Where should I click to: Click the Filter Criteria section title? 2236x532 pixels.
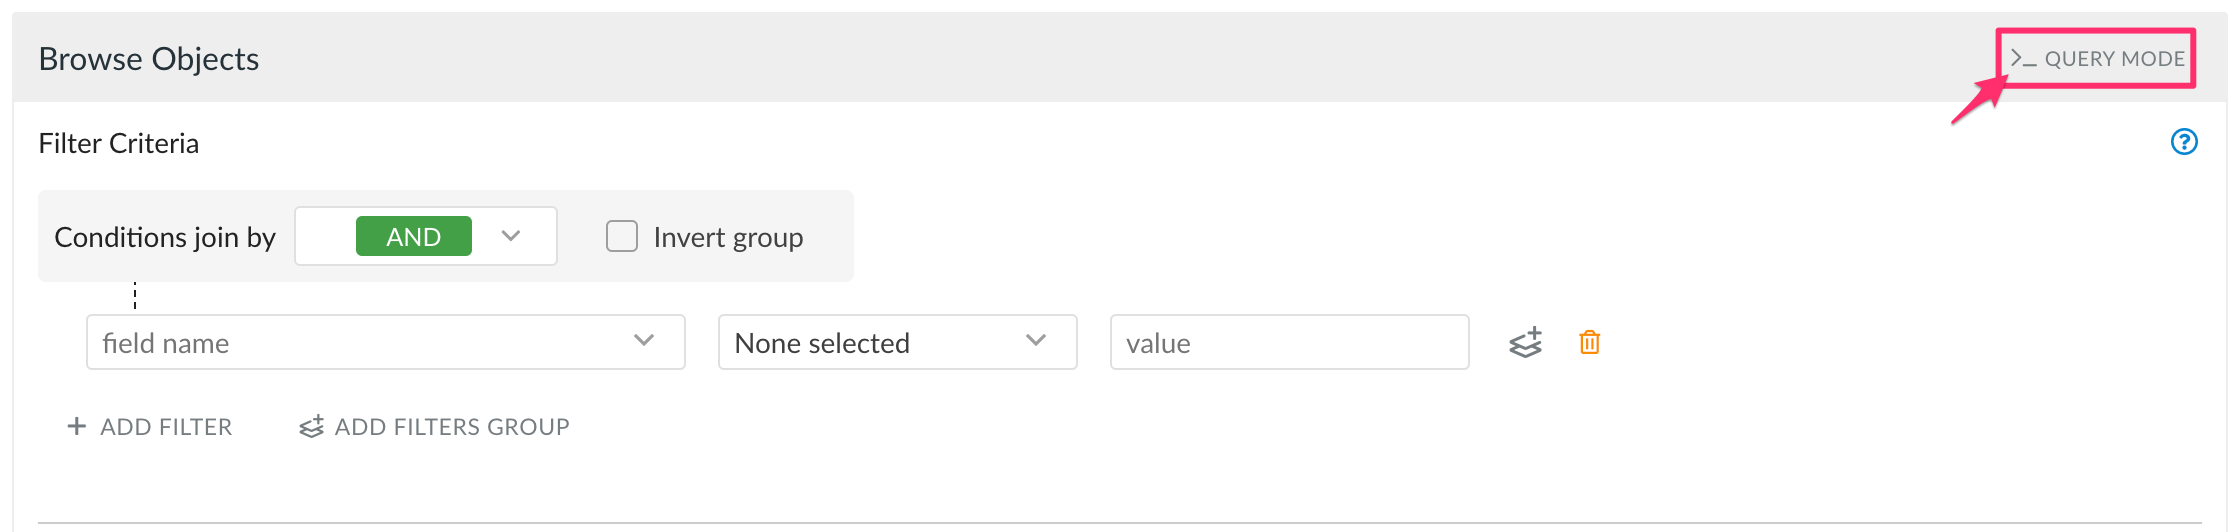119,144
